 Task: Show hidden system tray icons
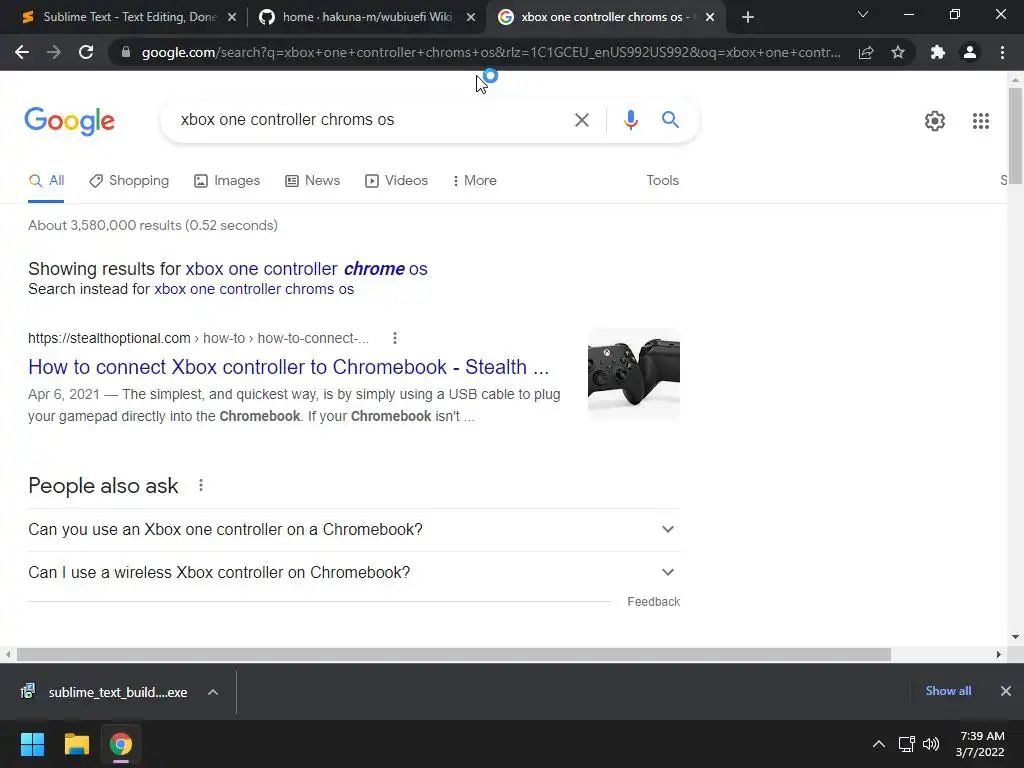879,744
